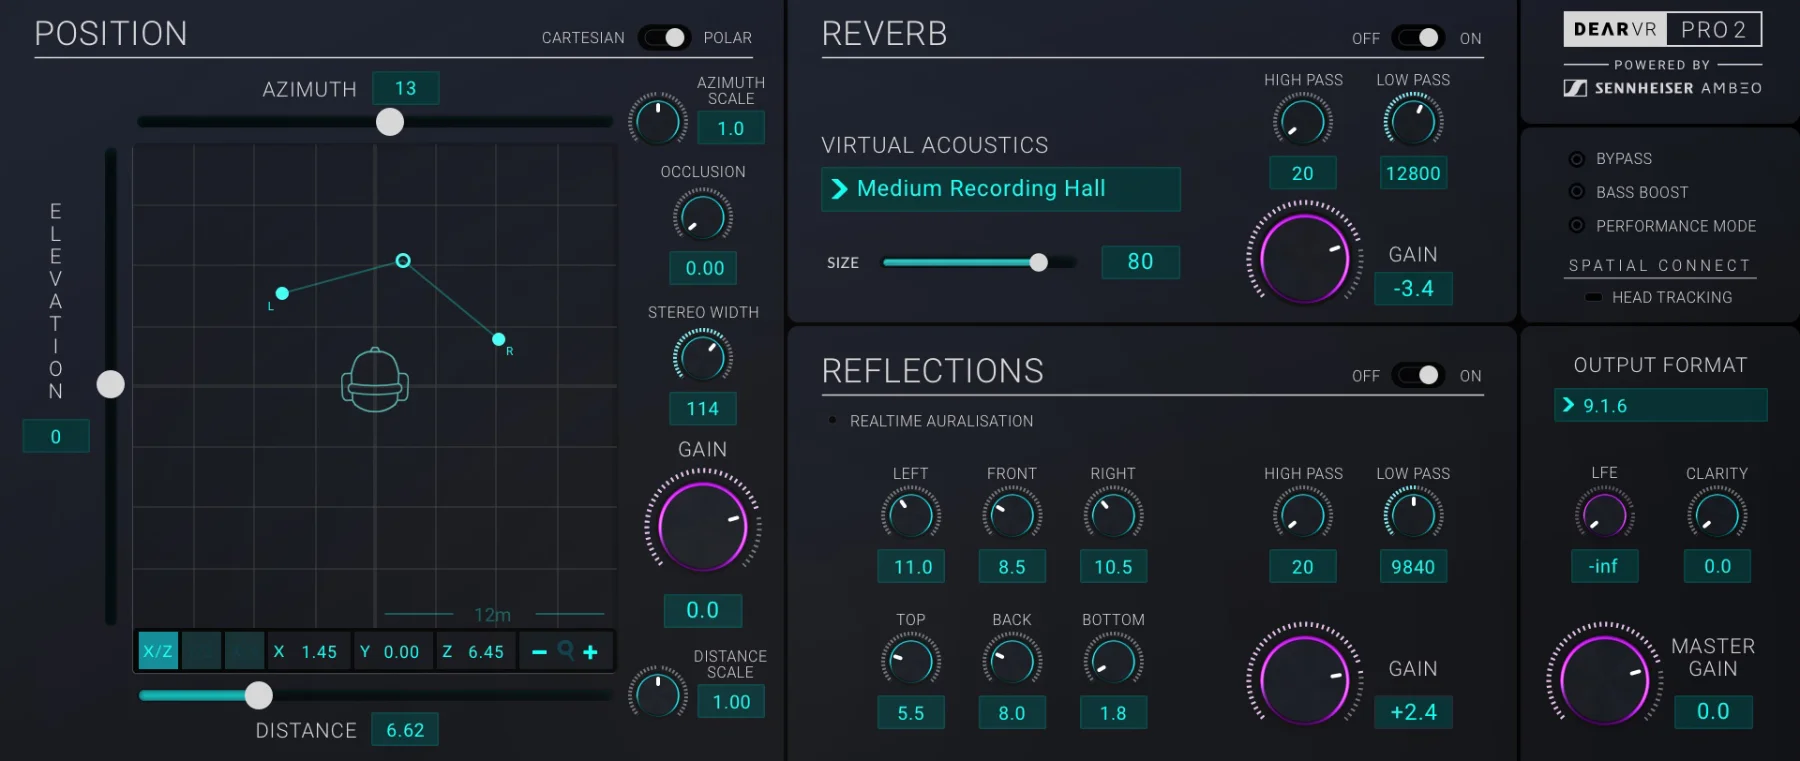Click the Reverb Size slider handle
Image resolution: width=1800 pixels, height=761 pixels.
(1039, 262)
